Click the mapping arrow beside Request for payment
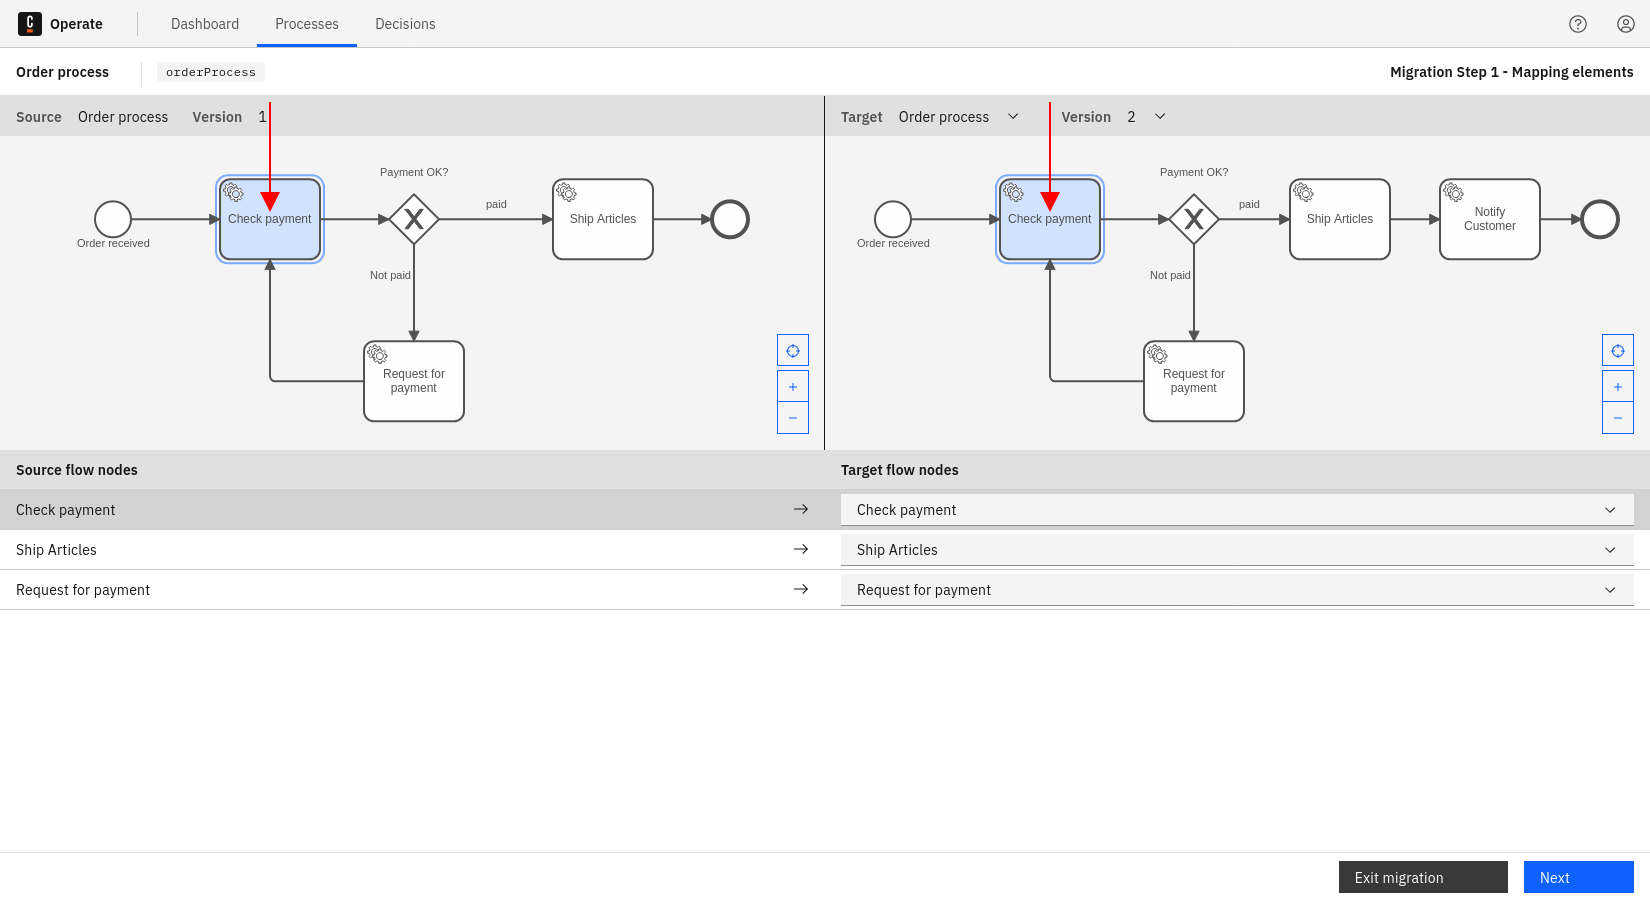This screenshot has height=900, width=1650. 801,589
